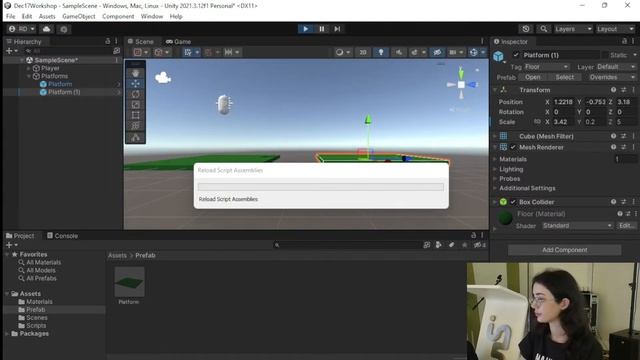Click the Step frame button
This screenshot has height=360, width=640.
click(x=337, y=29)
